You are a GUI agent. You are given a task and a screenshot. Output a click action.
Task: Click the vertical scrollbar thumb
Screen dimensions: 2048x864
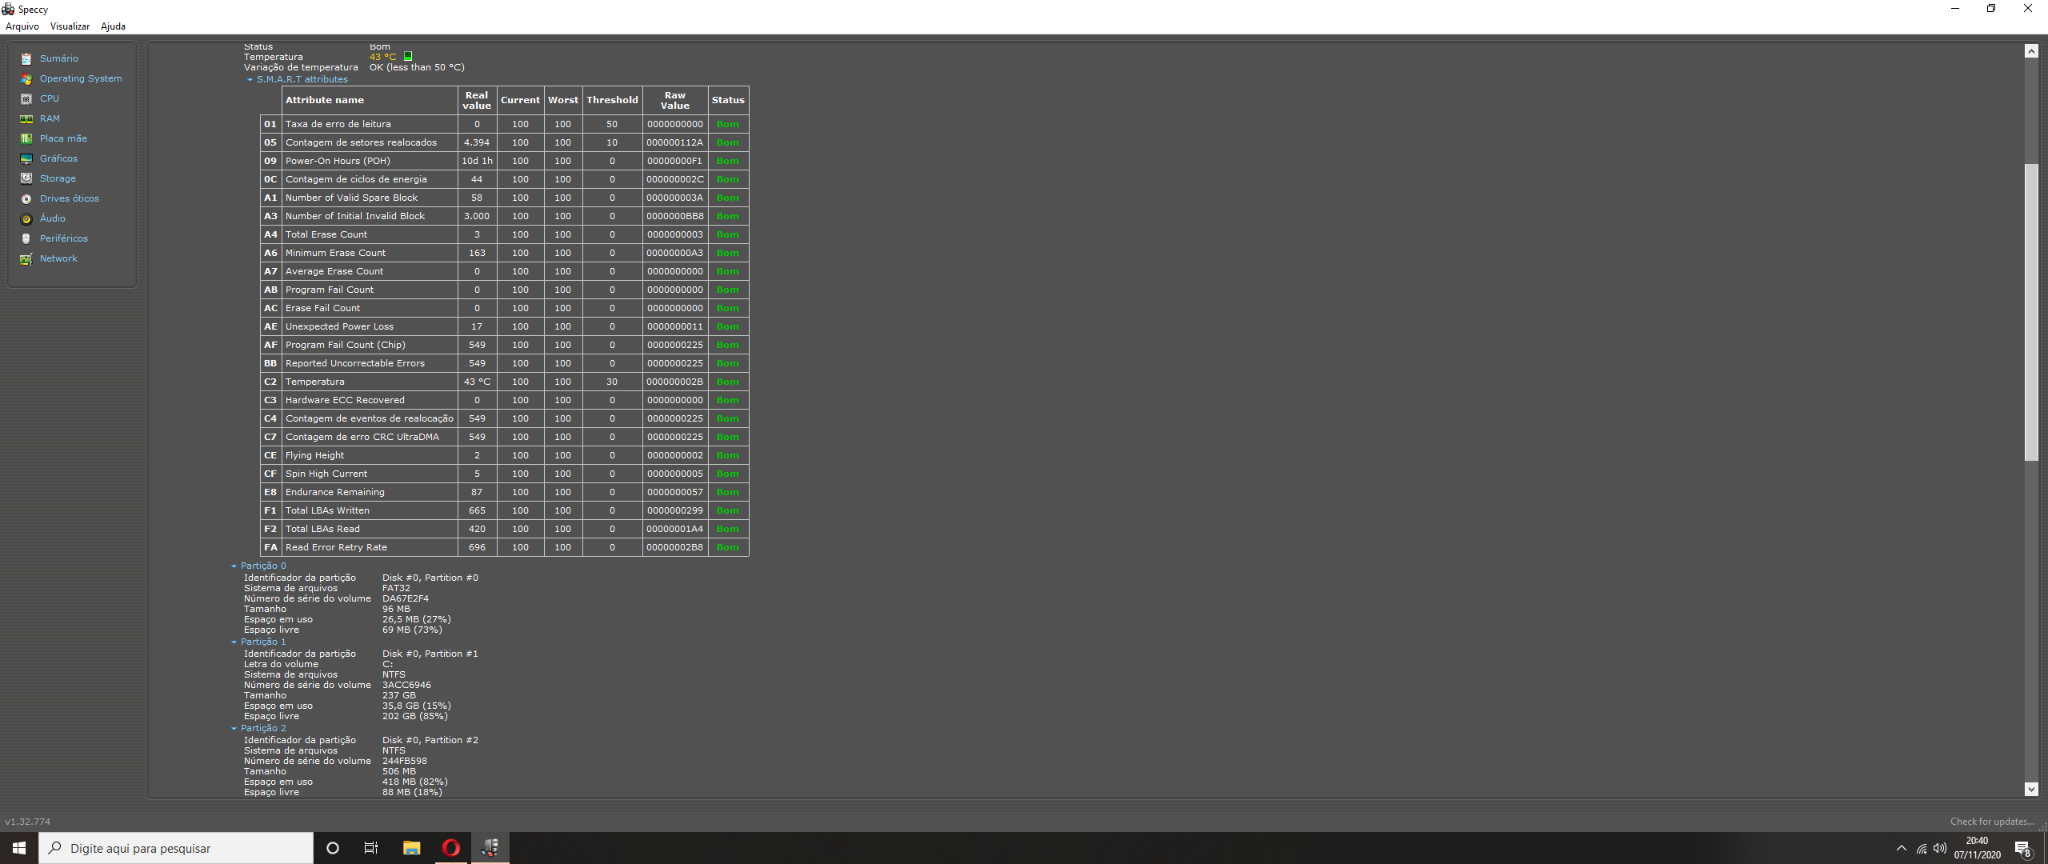[2031, 312]
